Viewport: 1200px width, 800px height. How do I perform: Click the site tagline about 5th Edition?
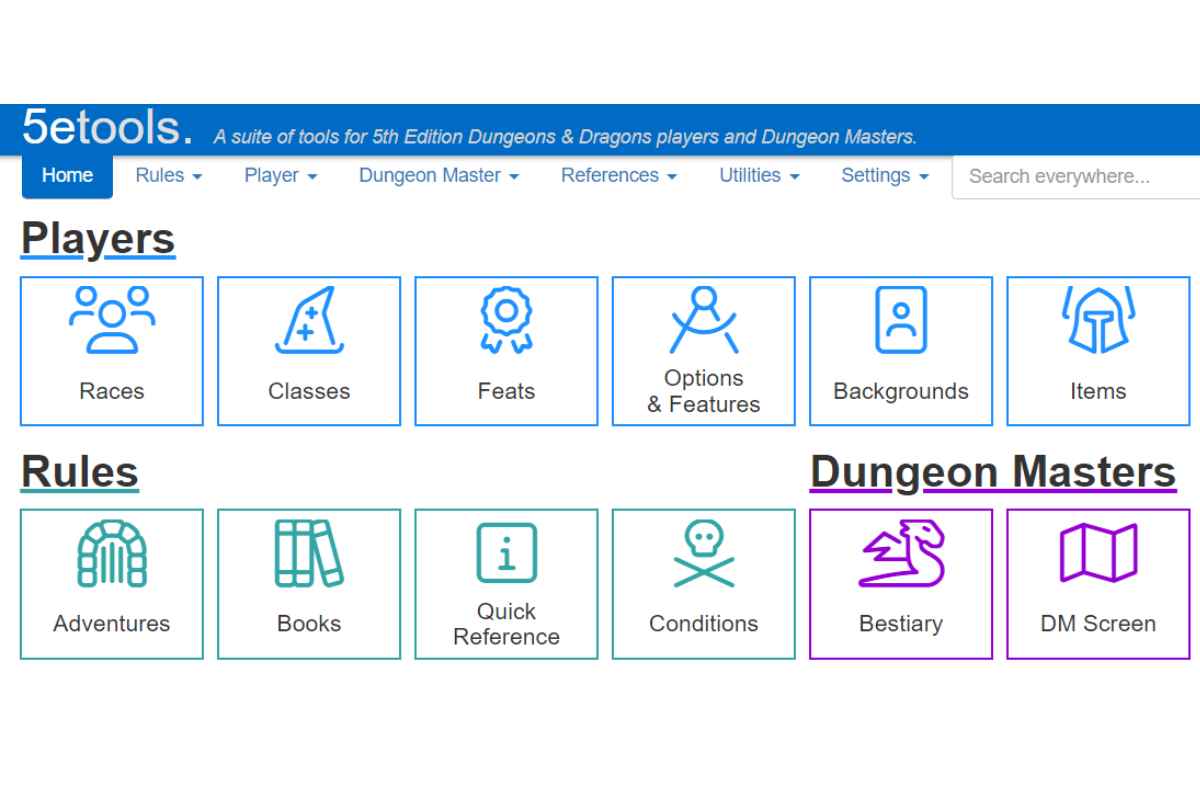click(x=565, y=137)
